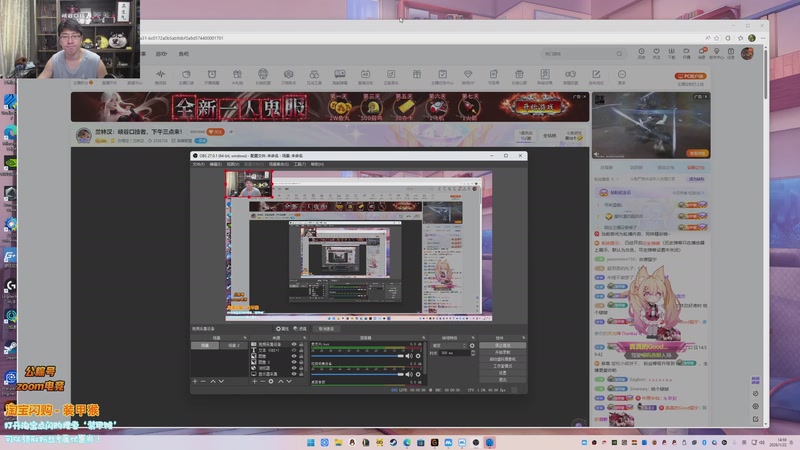Remove selected scene with minus icon in Scenes panel
Image resolution: width=800 pixels, height=450 pixels.
tap(203, 381)
